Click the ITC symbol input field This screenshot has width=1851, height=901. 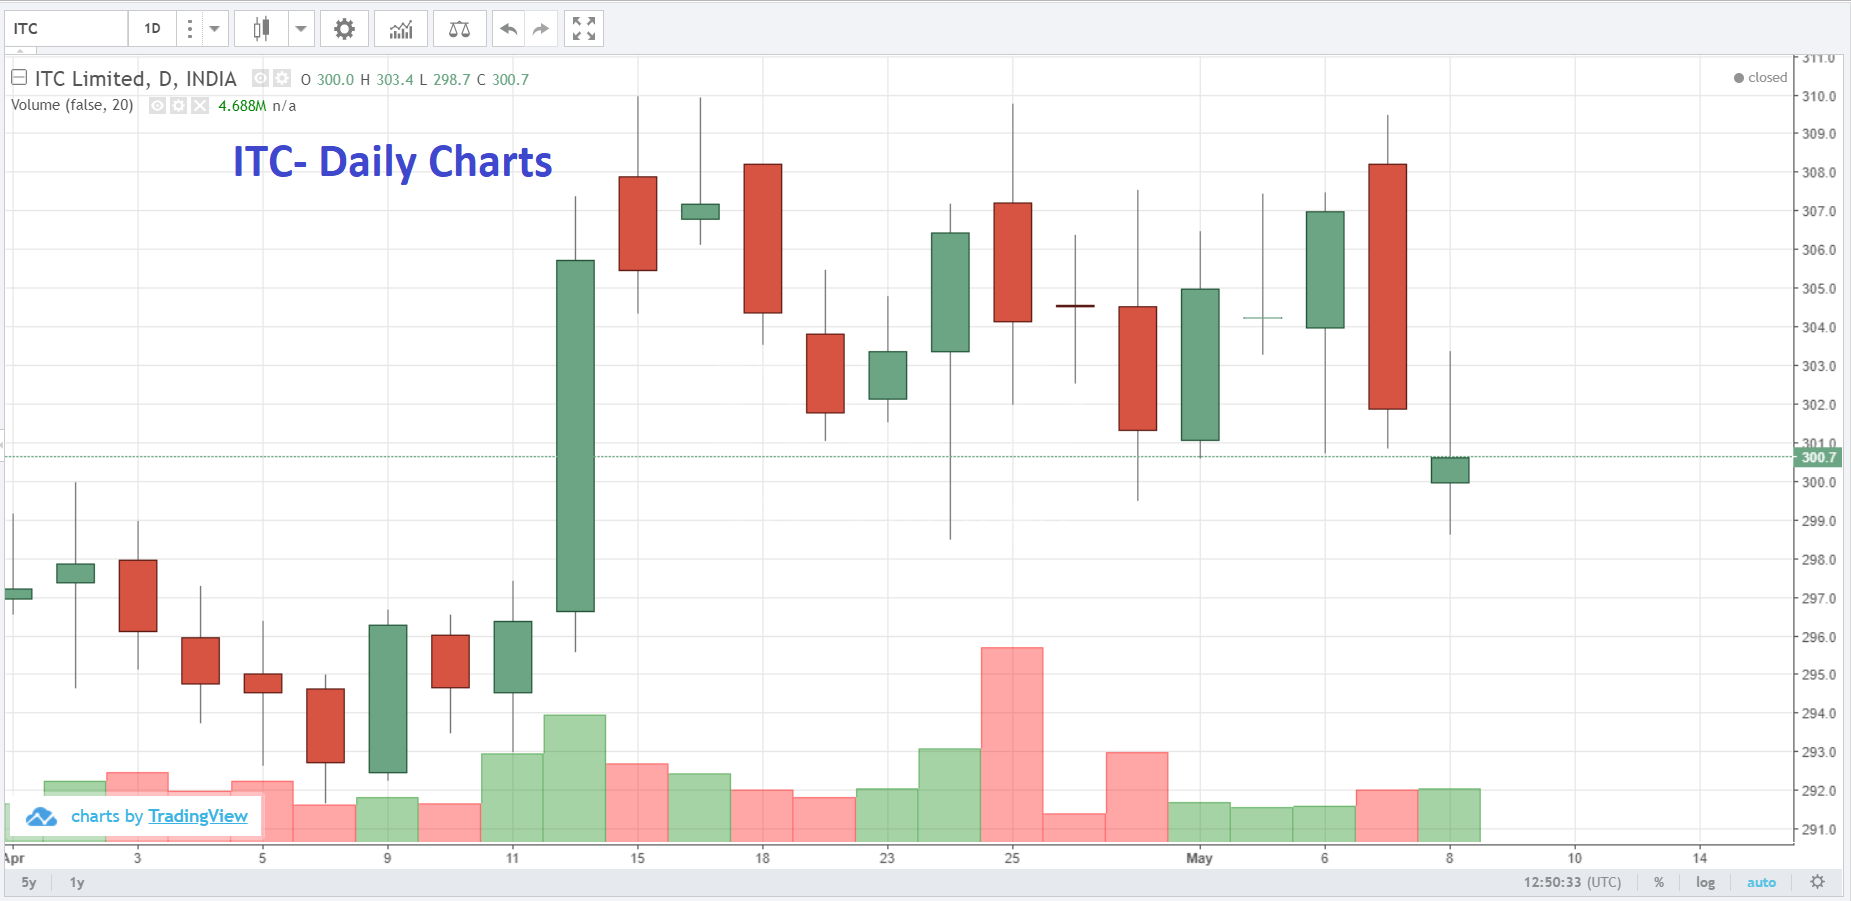66,29
